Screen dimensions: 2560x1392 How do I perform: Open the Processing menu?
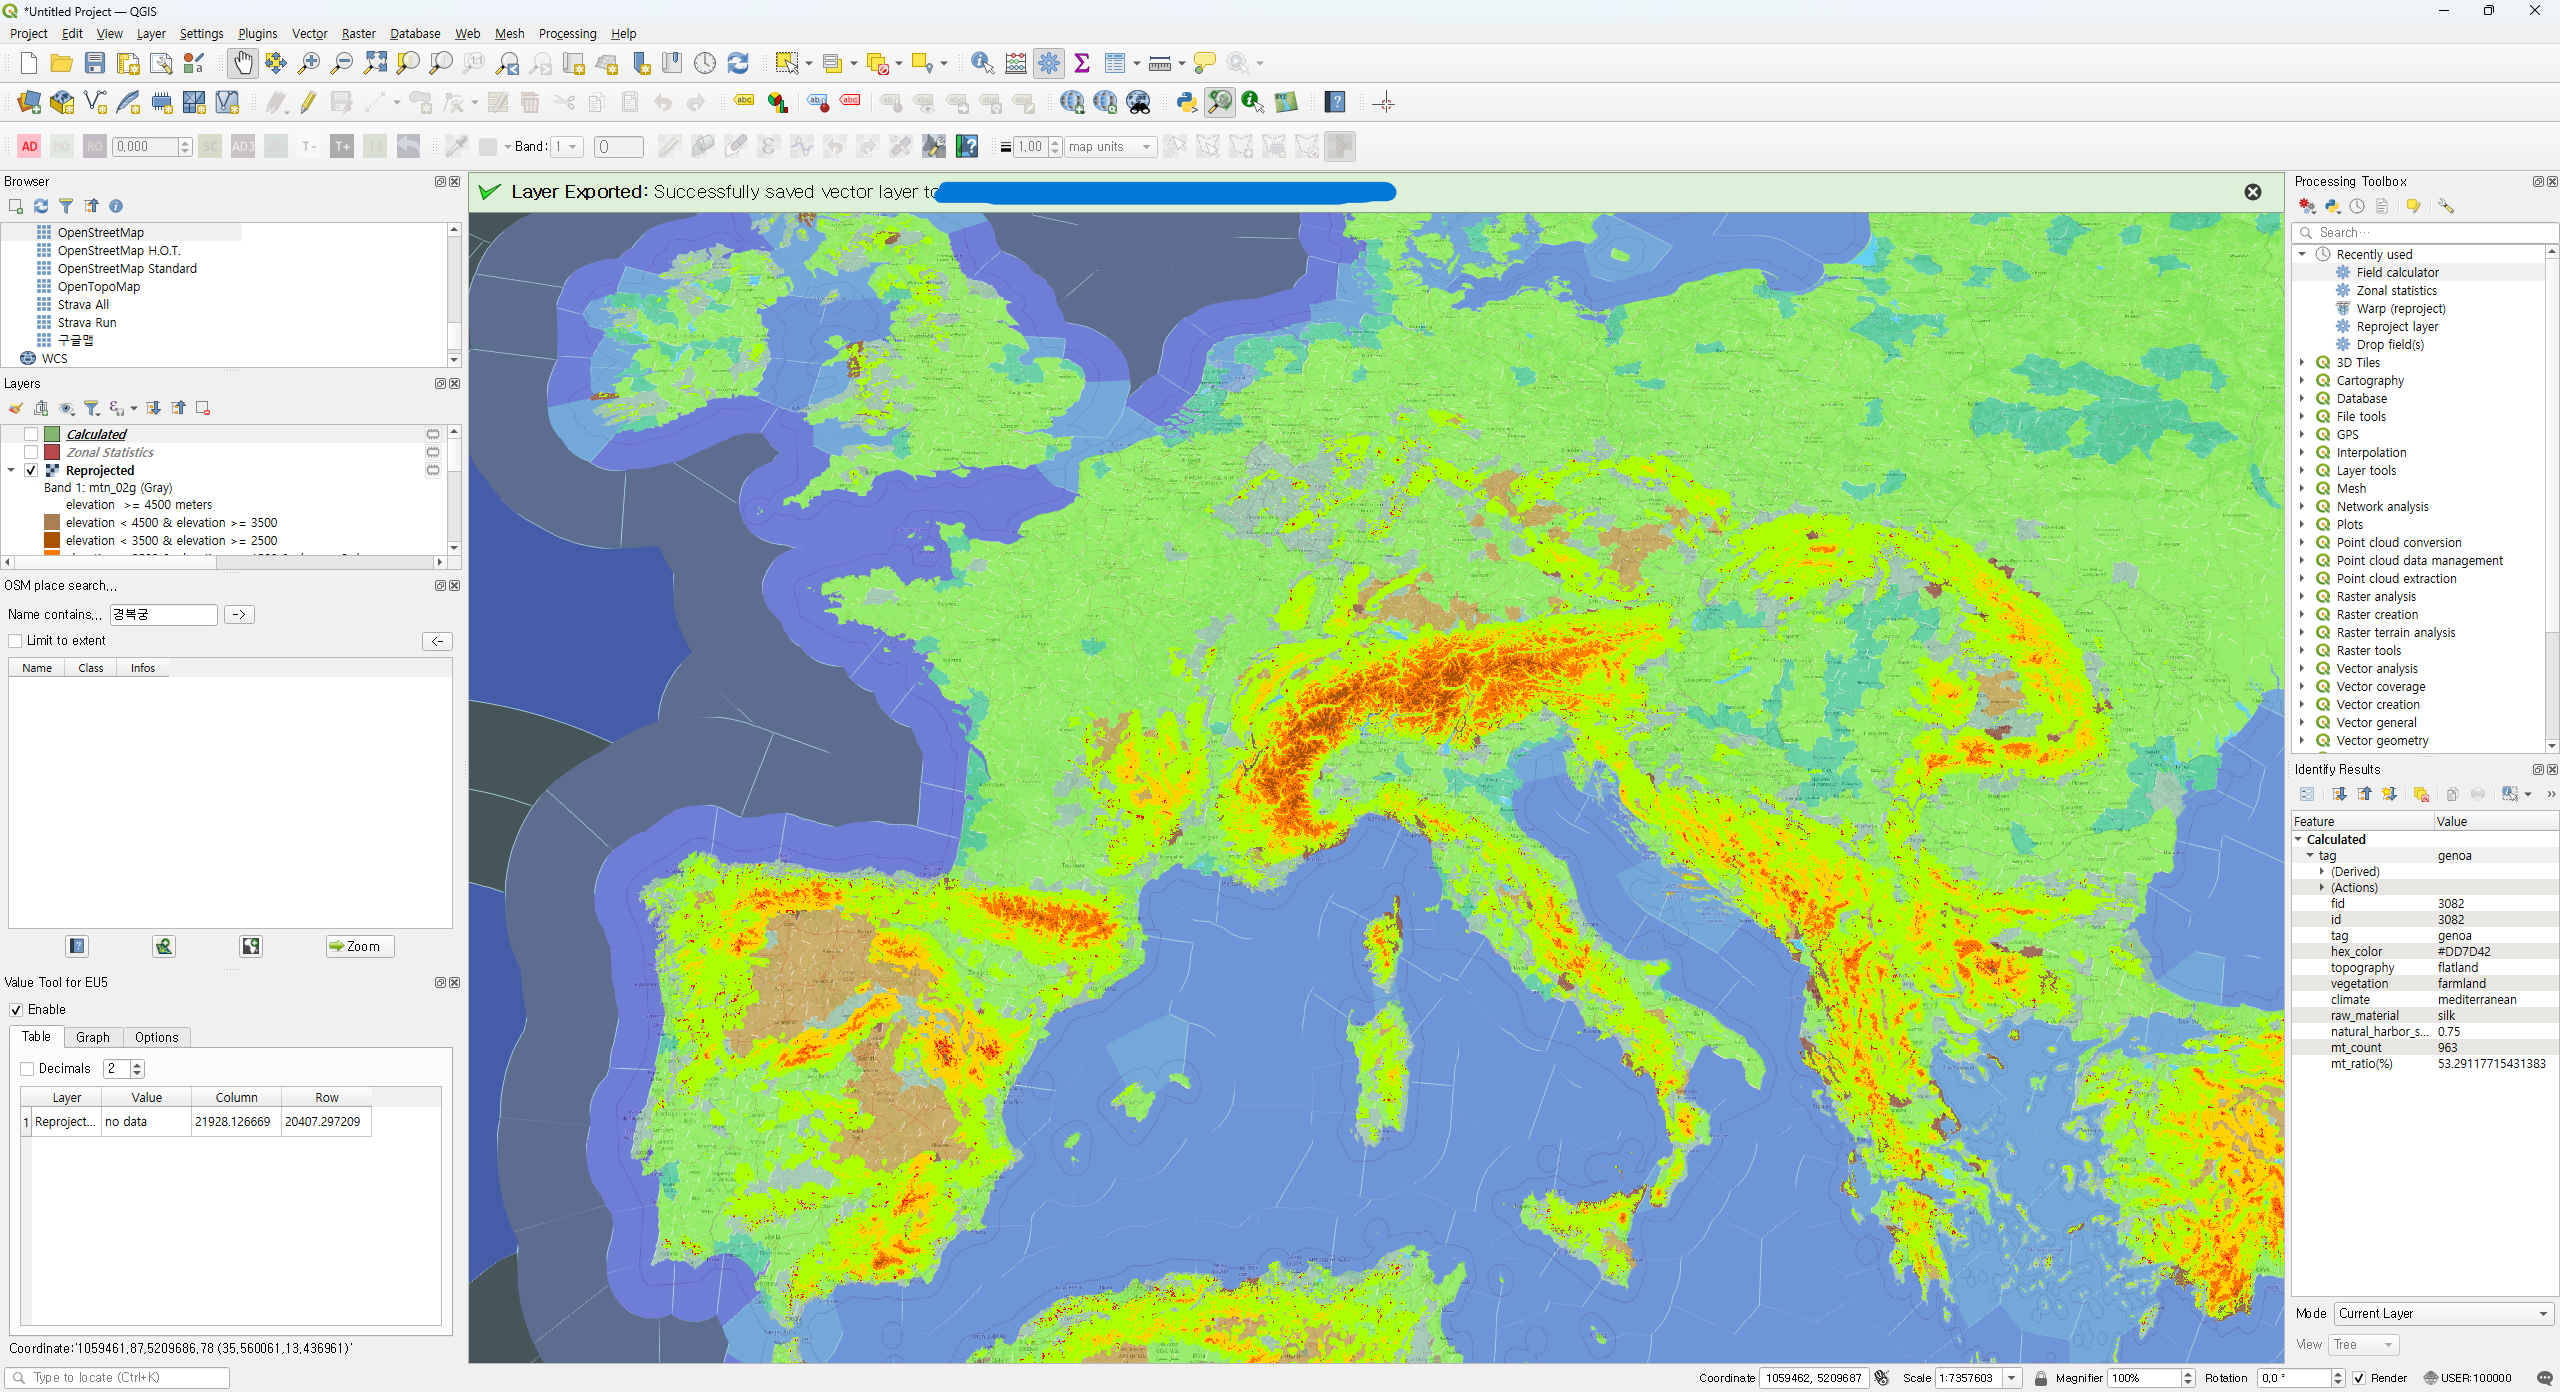click(567, 33)
